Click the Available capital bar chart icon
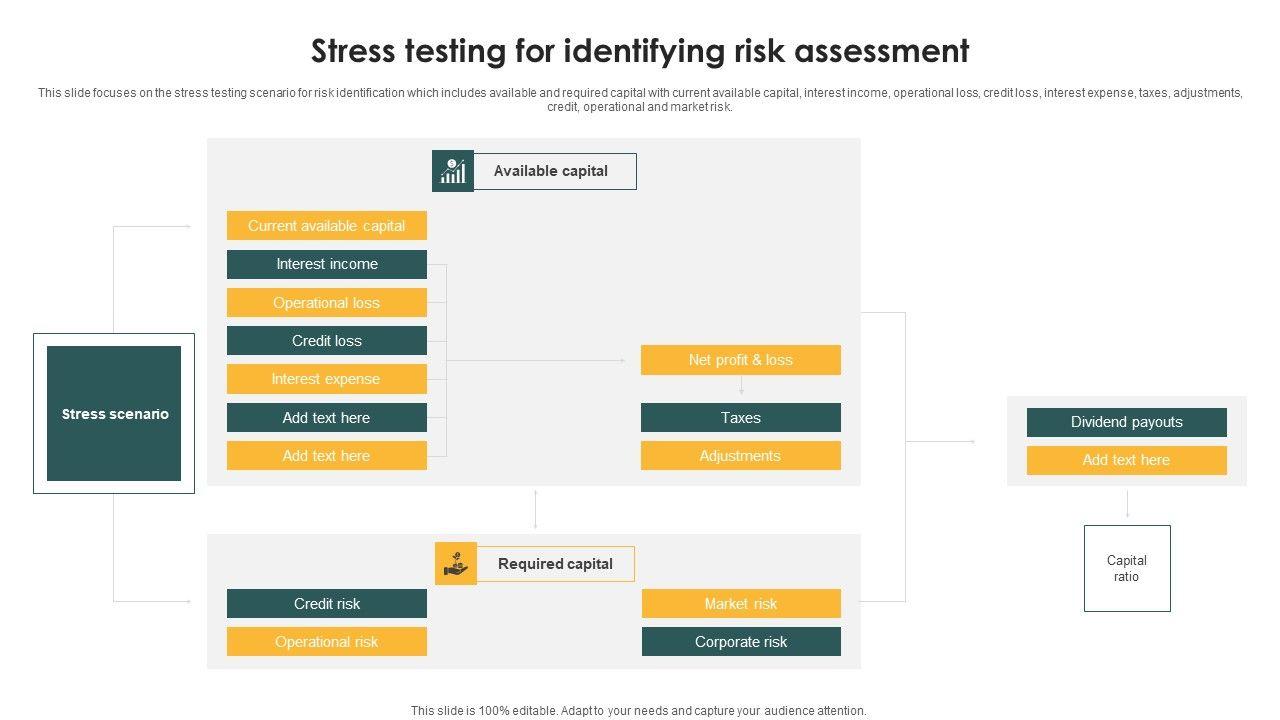Viewport: 1280px width, 720px height. coord(453,171)
